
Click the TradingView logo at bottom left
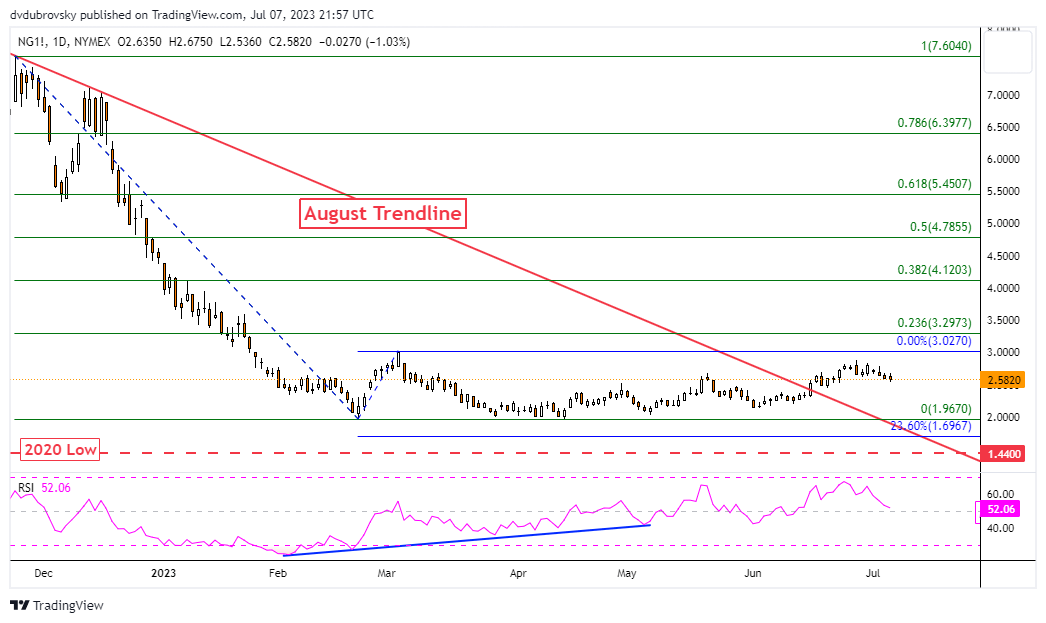(x=57, y=605)
